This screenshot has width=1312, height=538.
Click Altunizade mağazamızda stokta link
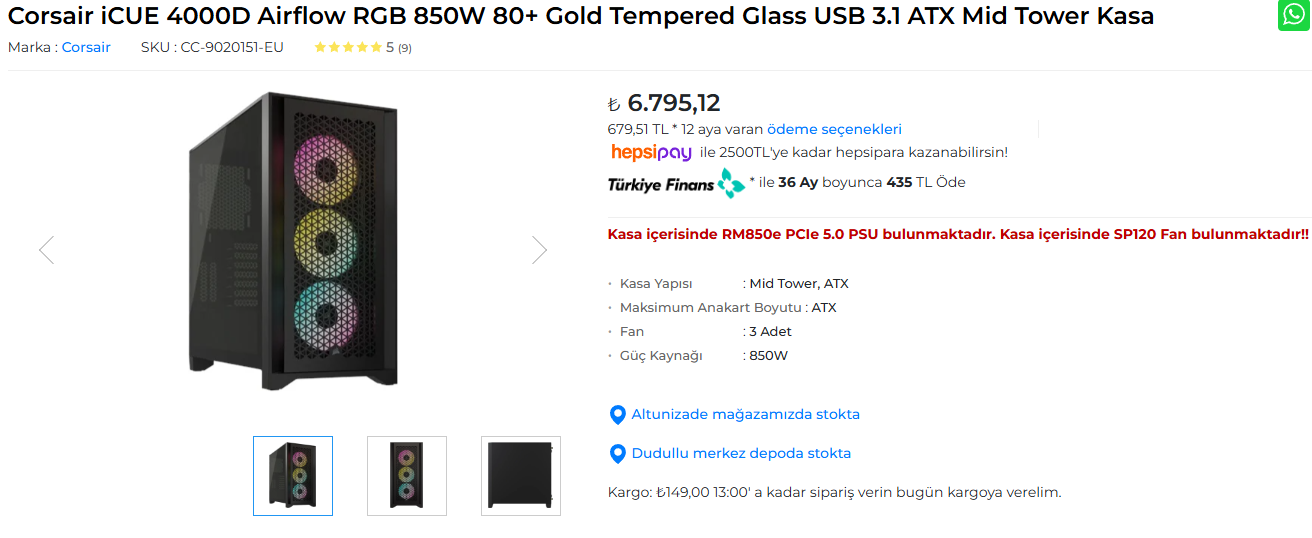(745, 414)
